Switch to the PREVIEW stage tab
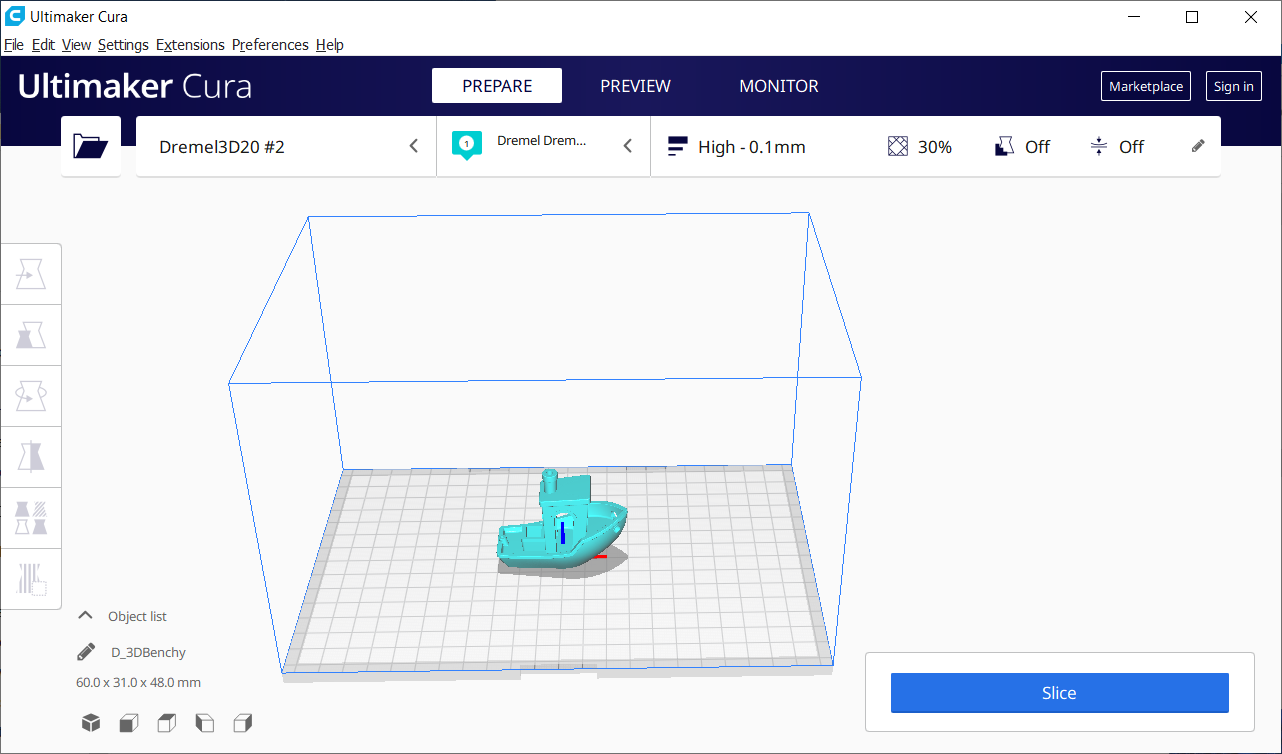This screenshot has height=754, width=1282. coord(635,86)
